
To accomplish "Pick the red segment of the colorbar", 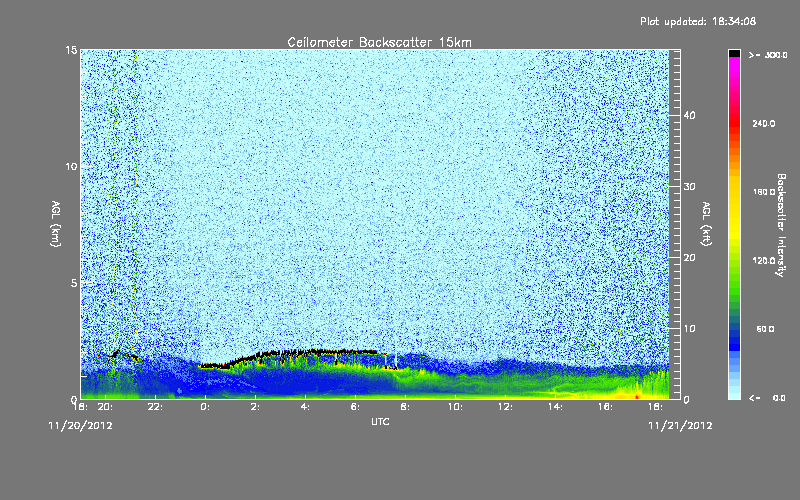I will pyautogui.click(x=734, y=124).
